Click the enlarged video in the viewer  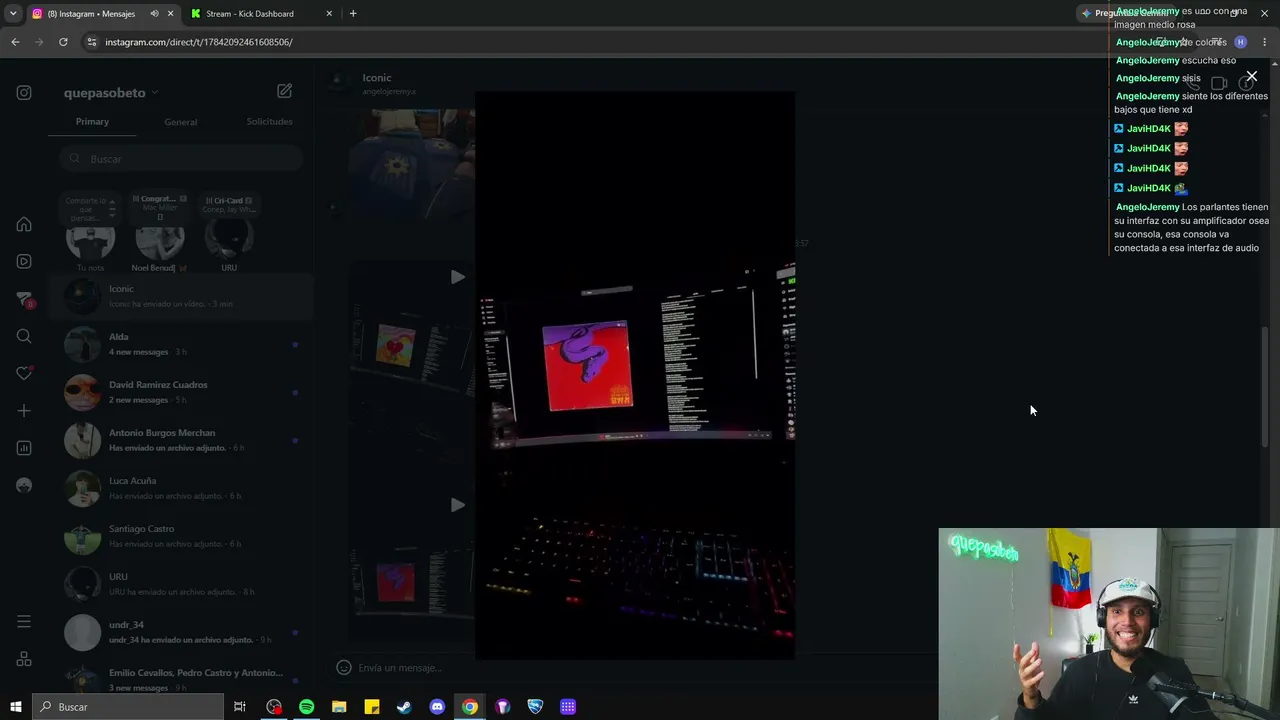point(635,375)
